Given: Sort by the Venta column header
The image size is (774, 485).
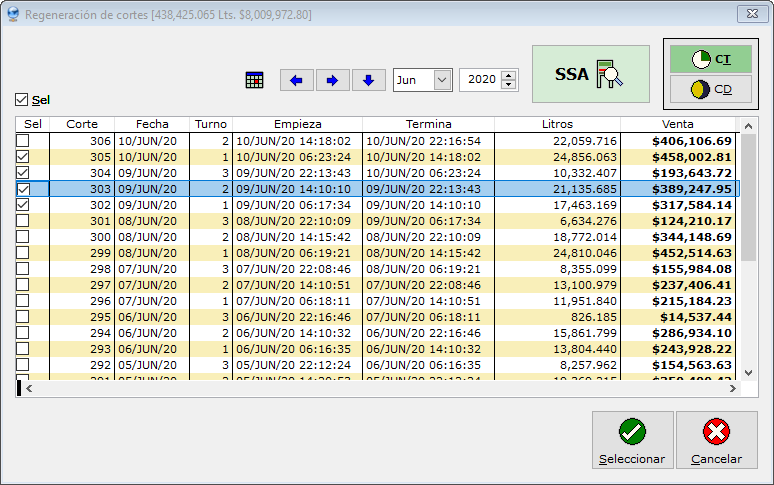Looking at the screenshot, I should pyautogui.click(x=677, y=124).
